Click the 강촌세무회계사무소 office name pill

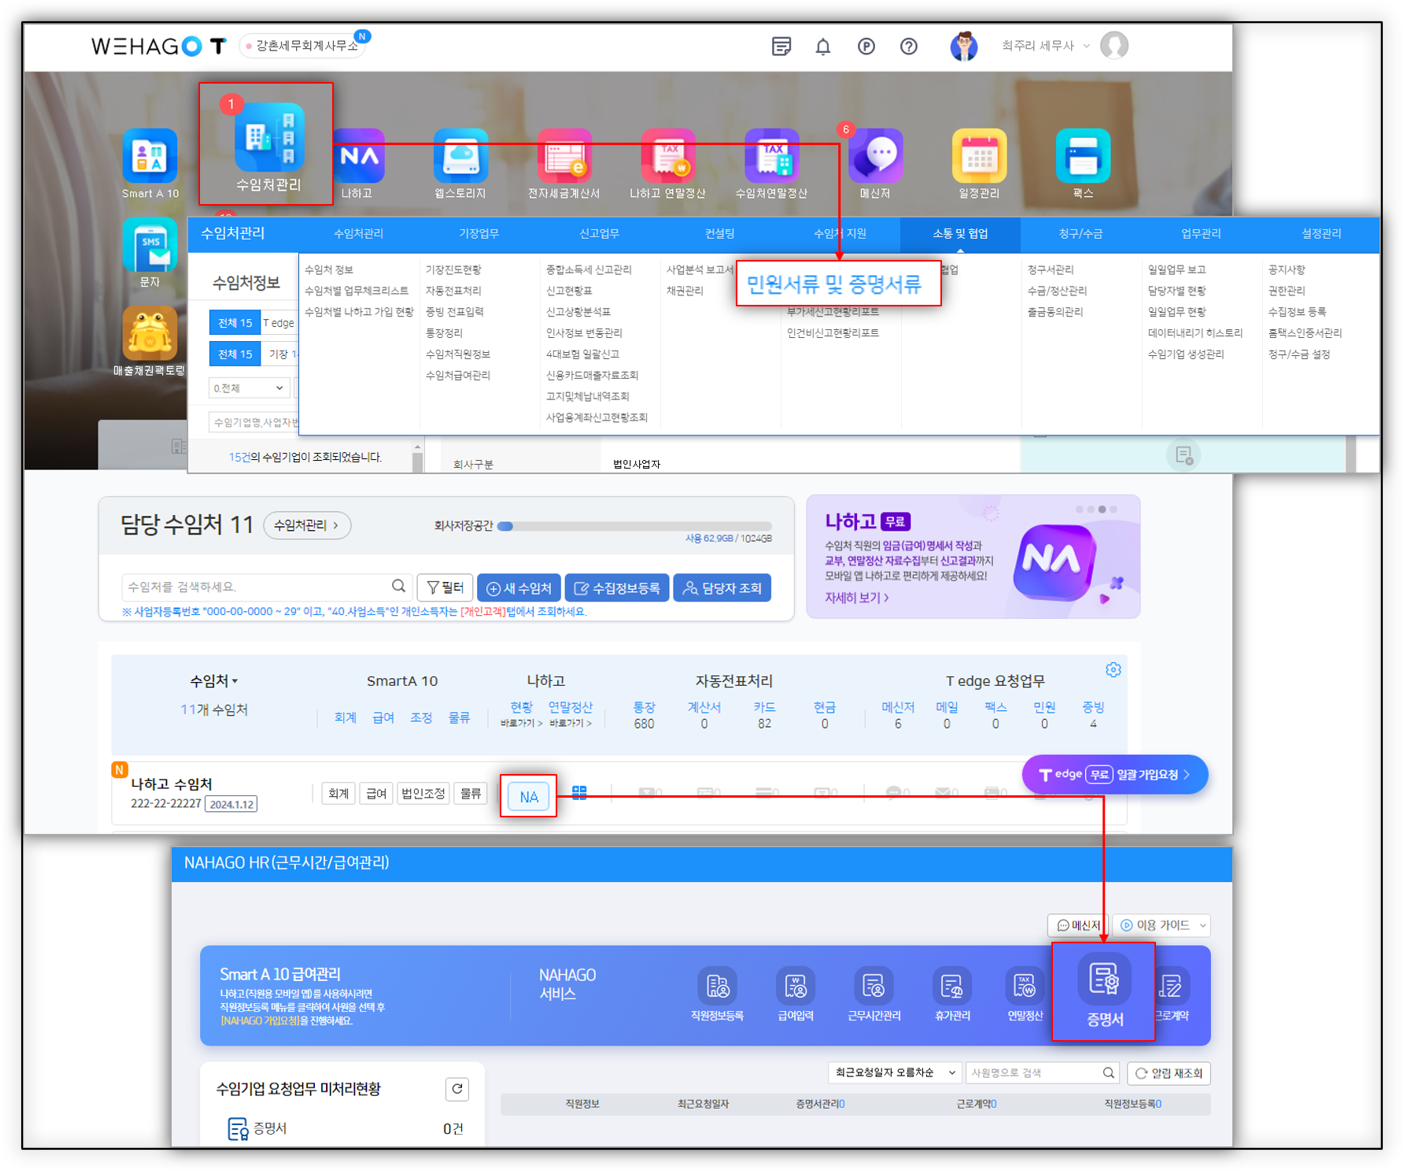tap(303, 46)
